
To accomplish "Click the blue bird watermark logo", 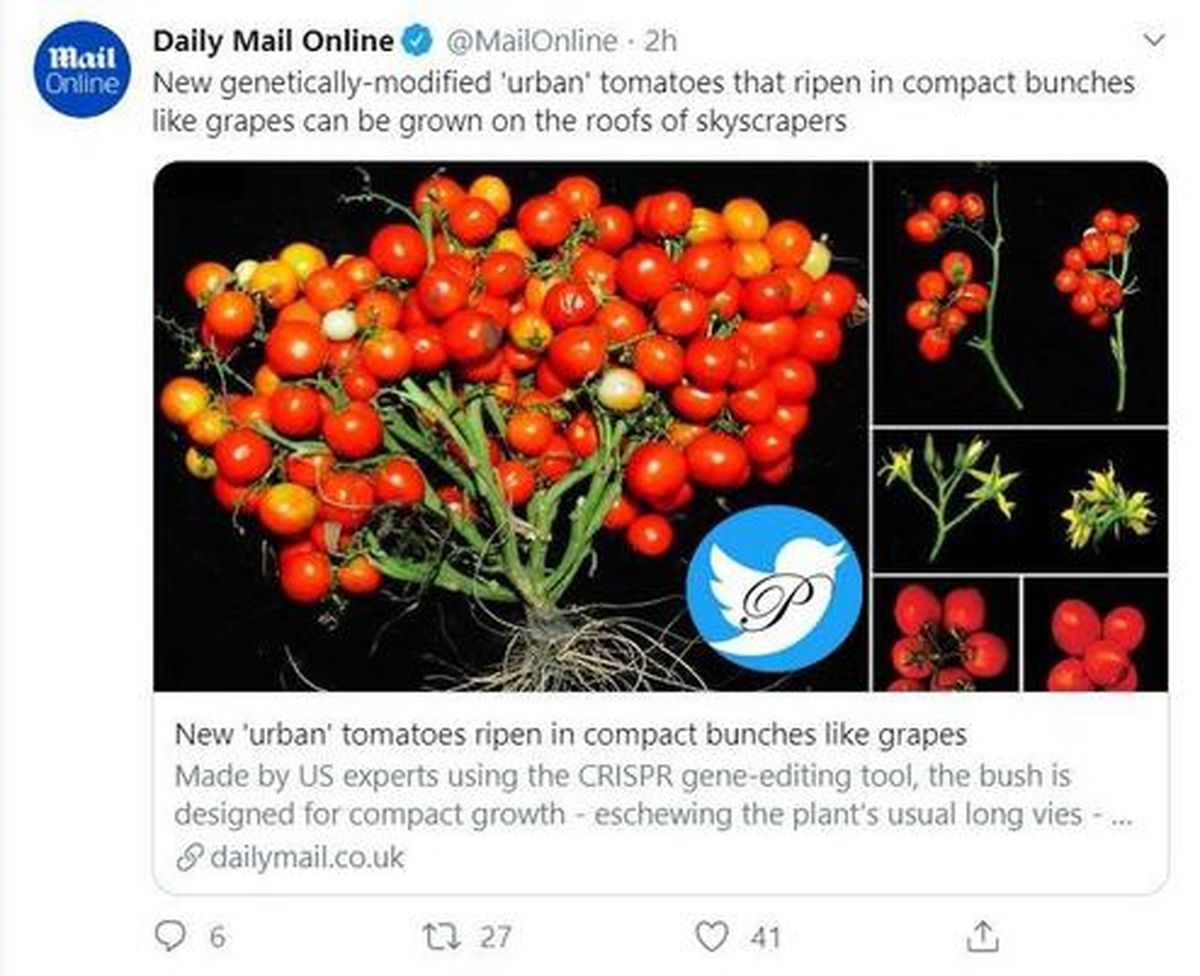I will pos(773,588).
